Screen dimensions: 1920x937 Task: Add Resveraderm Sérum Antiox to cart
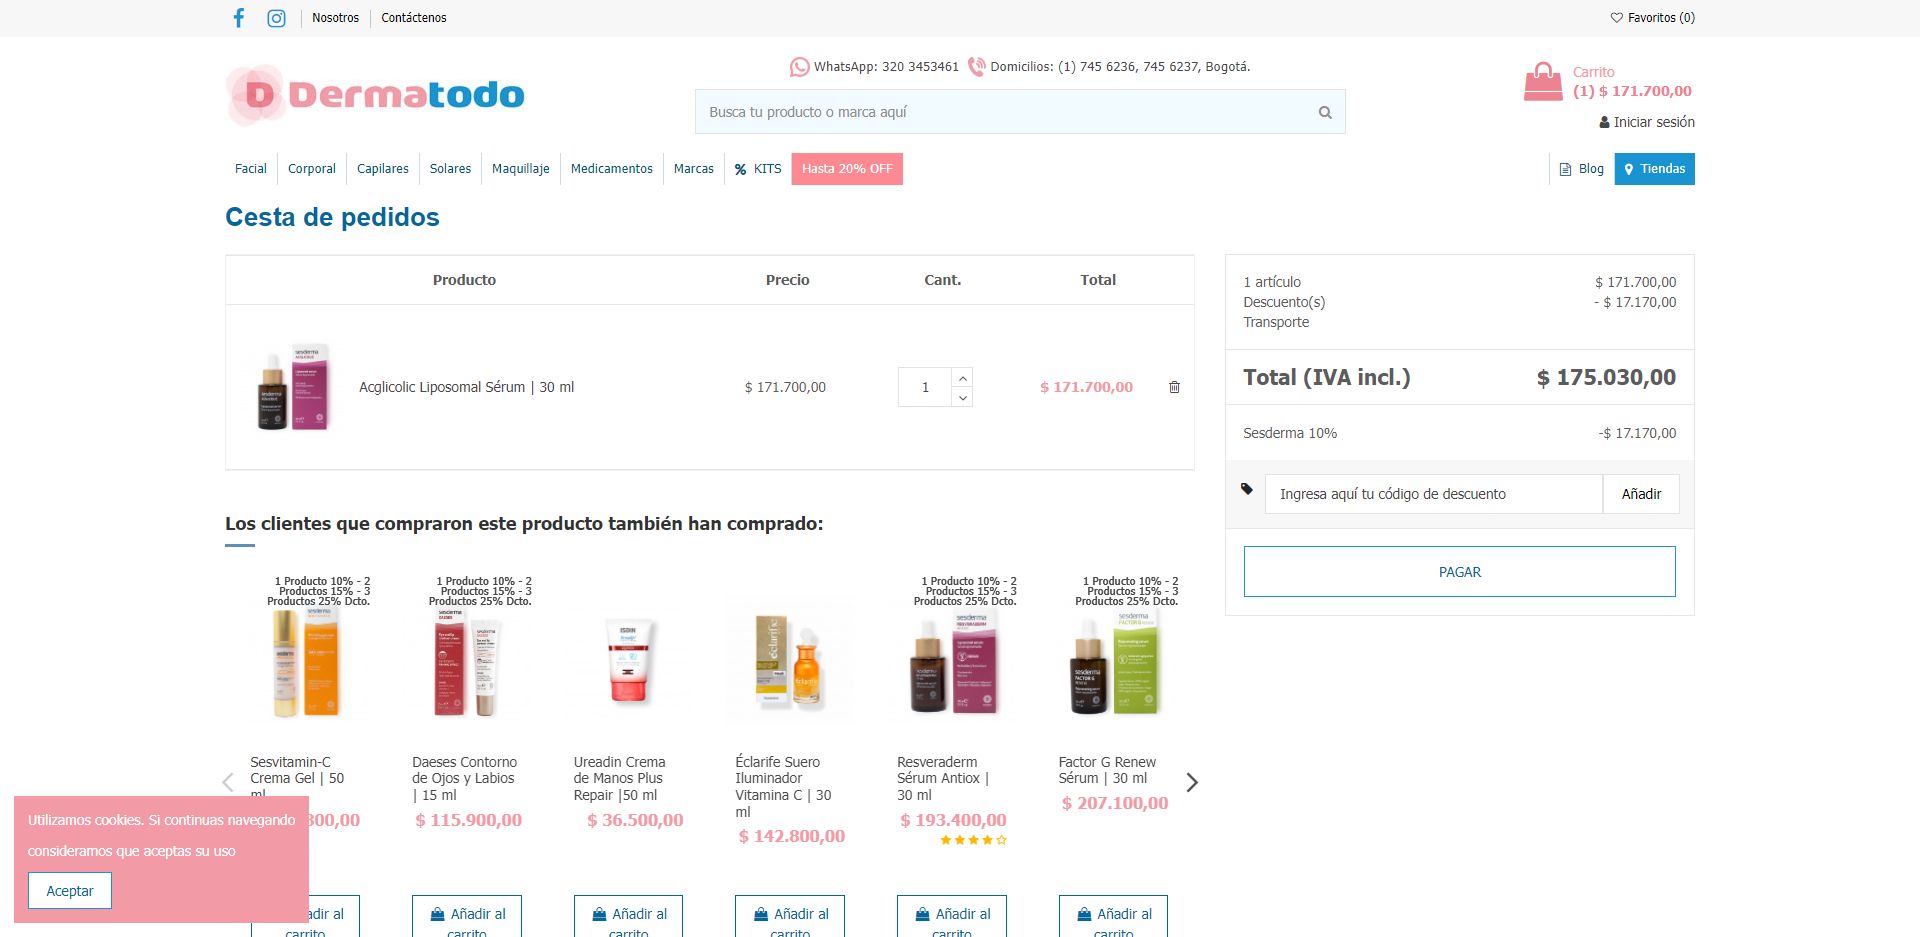[952, 917]
